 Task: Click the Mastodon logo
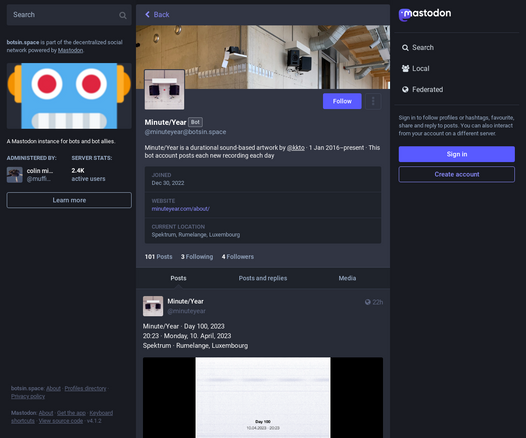click(x=425, y=14)
